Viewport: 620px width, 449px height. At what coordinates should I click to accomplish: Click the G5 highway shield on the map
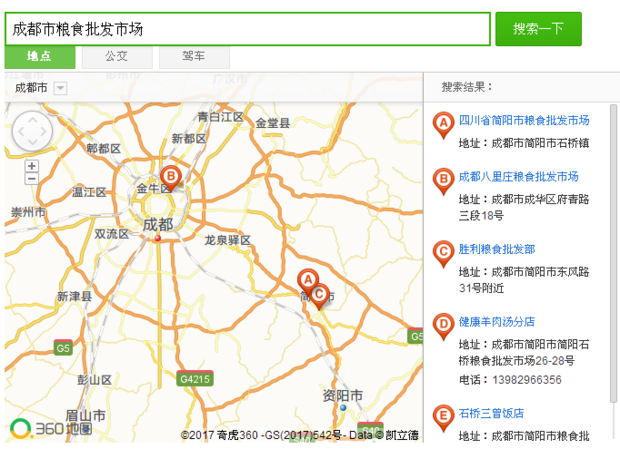pos(63,348)
